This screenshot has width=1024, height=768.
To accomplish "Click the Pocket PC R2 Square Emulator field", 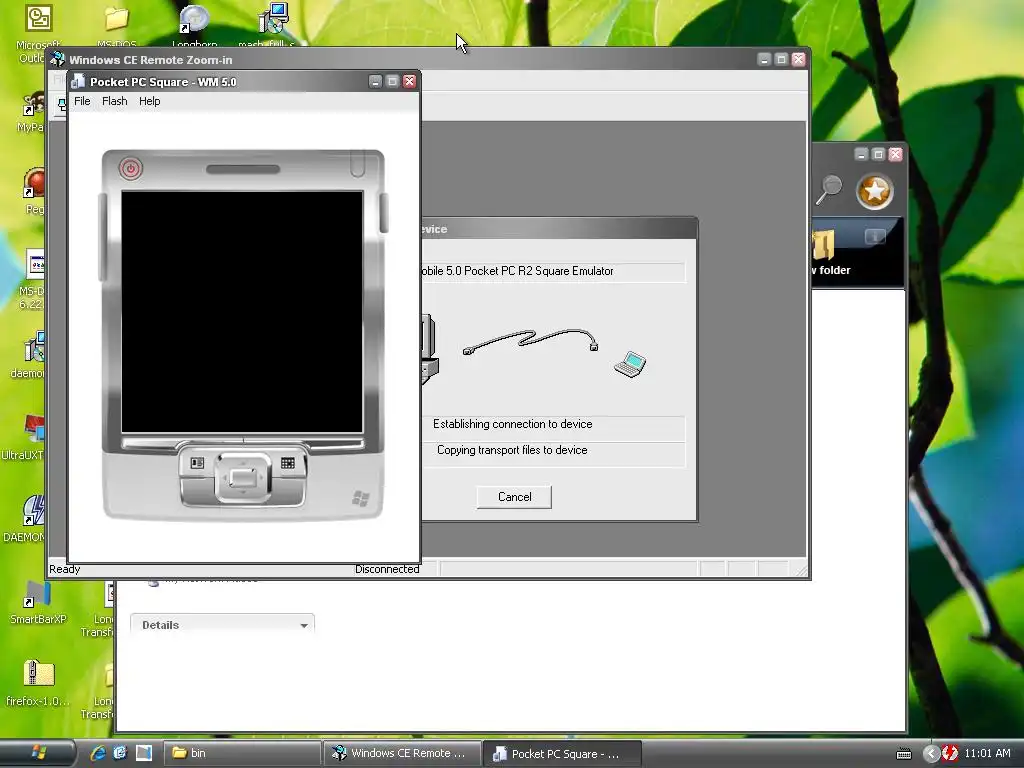I will tap(552, 271).
